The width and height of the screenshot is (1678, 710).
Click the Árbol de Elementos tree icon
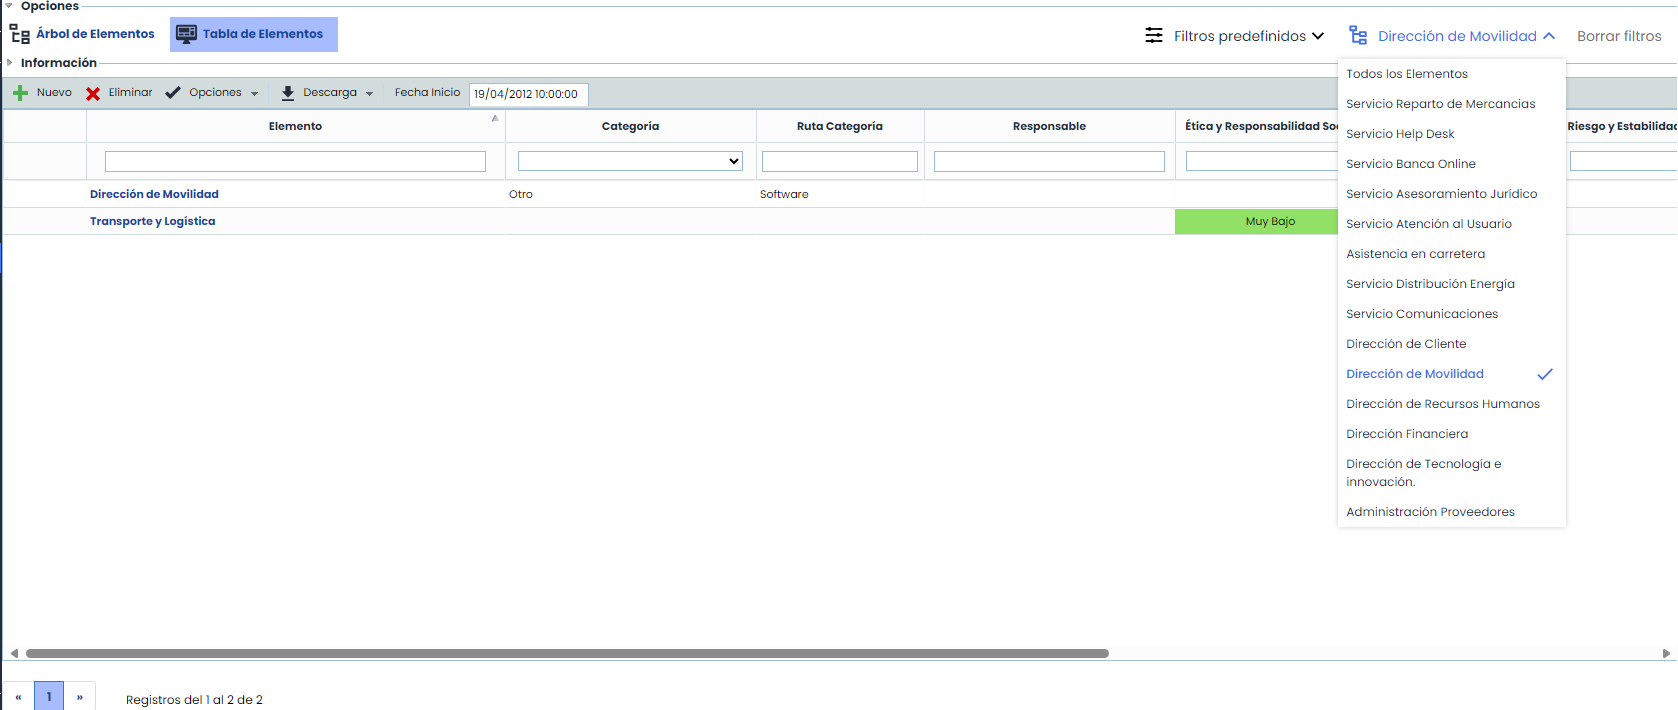tap(20, 35)
